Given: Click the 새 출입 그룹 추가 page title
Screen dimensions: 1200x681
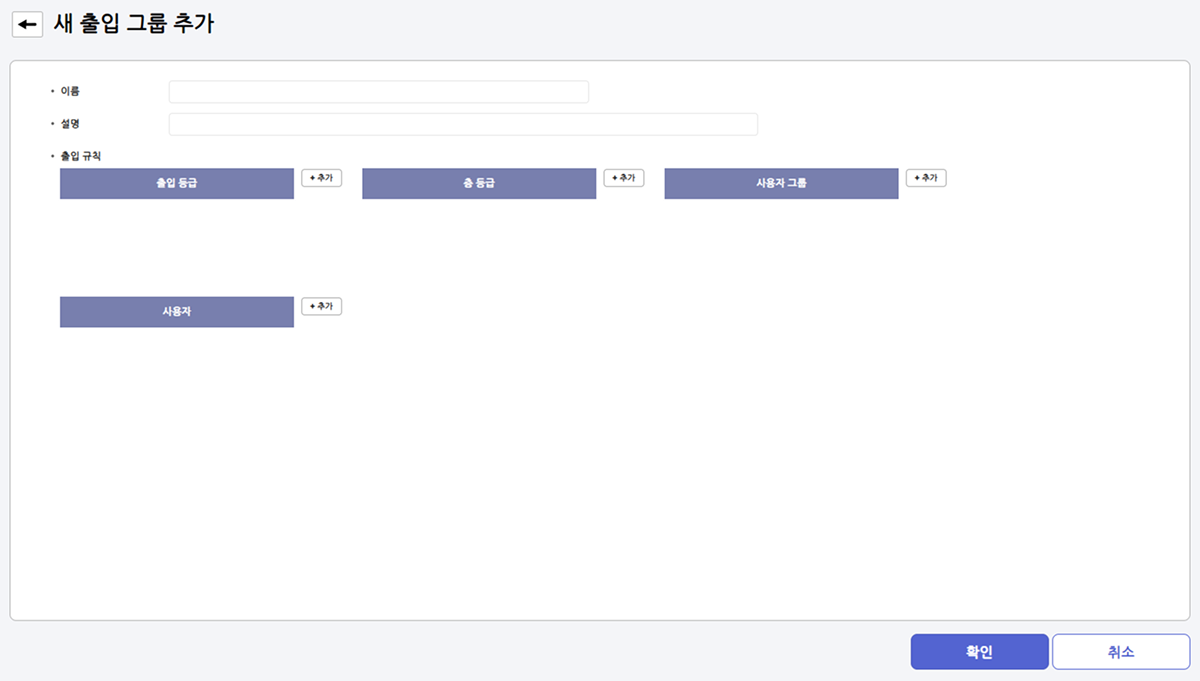Looking at the screenshot, I should pos(133,25).
